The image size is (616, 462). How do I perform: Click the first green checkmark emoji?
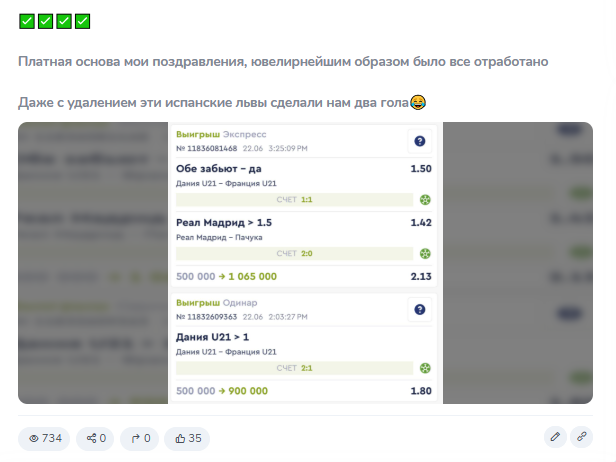click(x=27, y=20)
